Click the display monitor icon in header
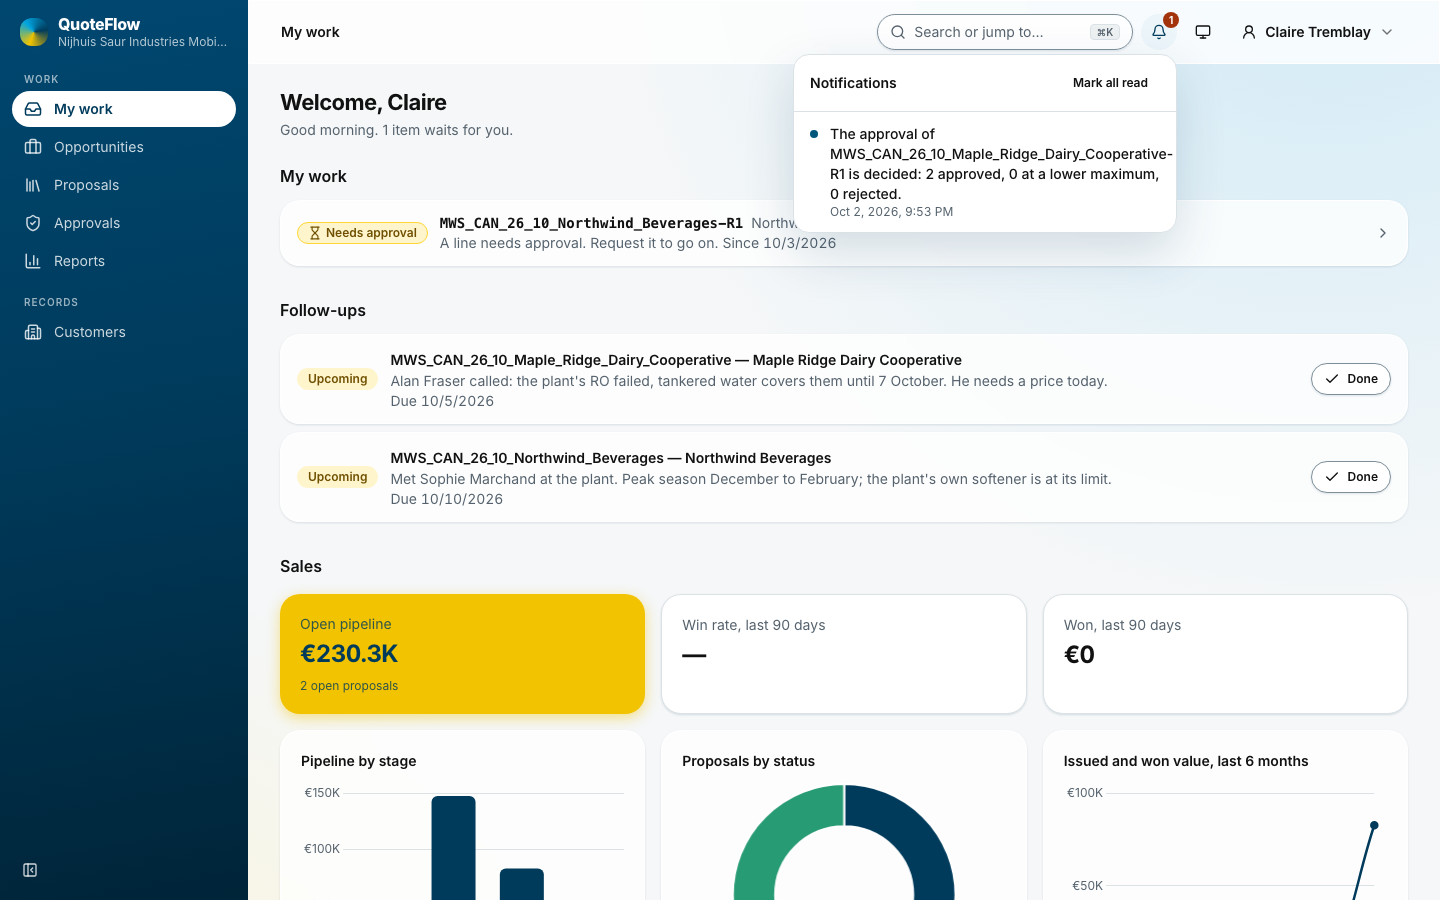Viewport: 1440px width, 900px height. (1203, 32)
